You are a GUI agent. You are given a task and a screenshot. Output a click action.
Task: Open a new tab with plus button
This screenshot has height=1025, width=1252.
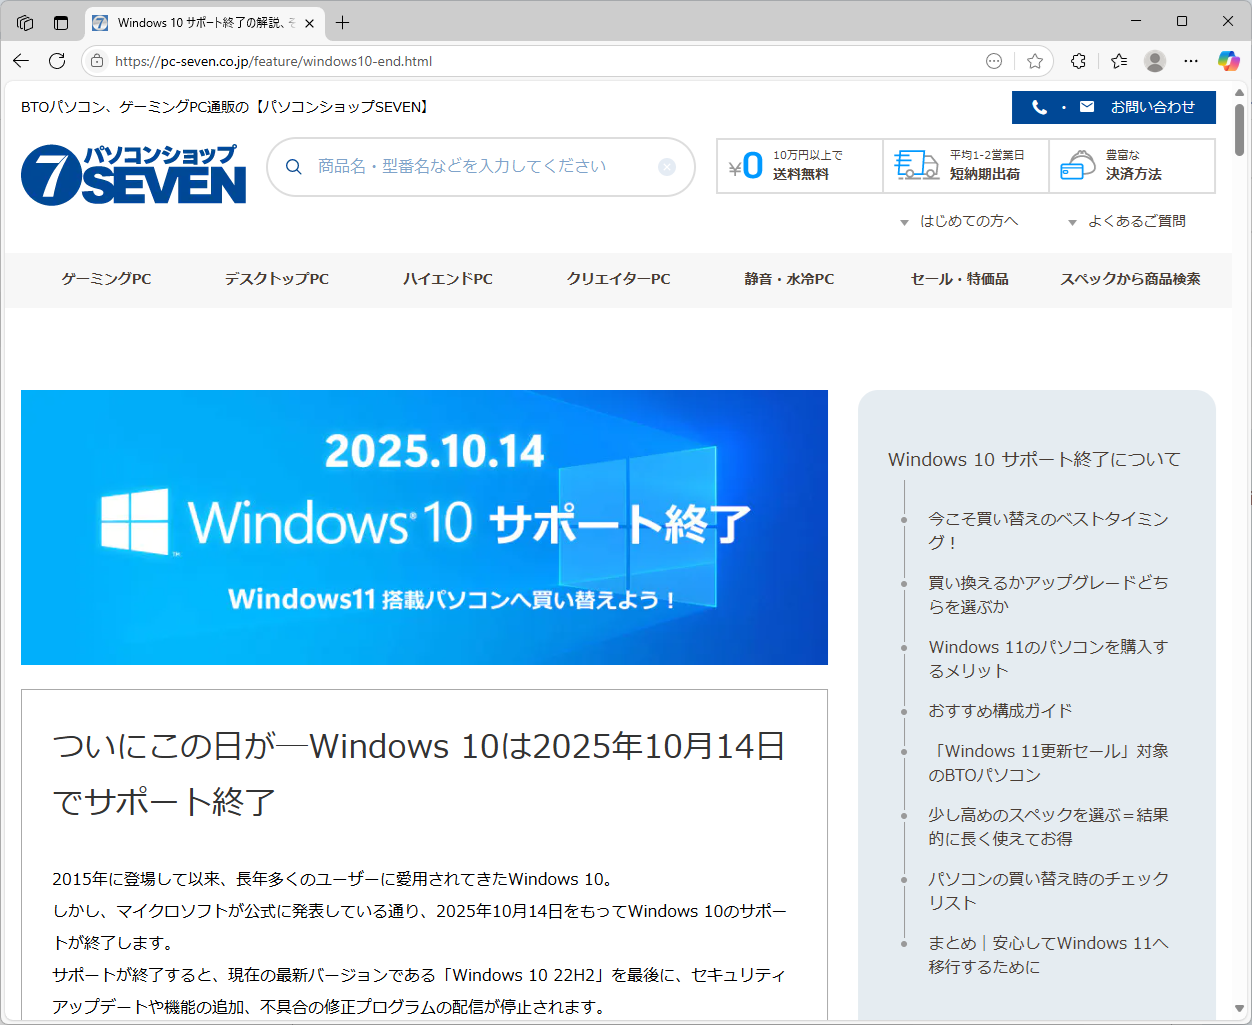pos(343,22)
